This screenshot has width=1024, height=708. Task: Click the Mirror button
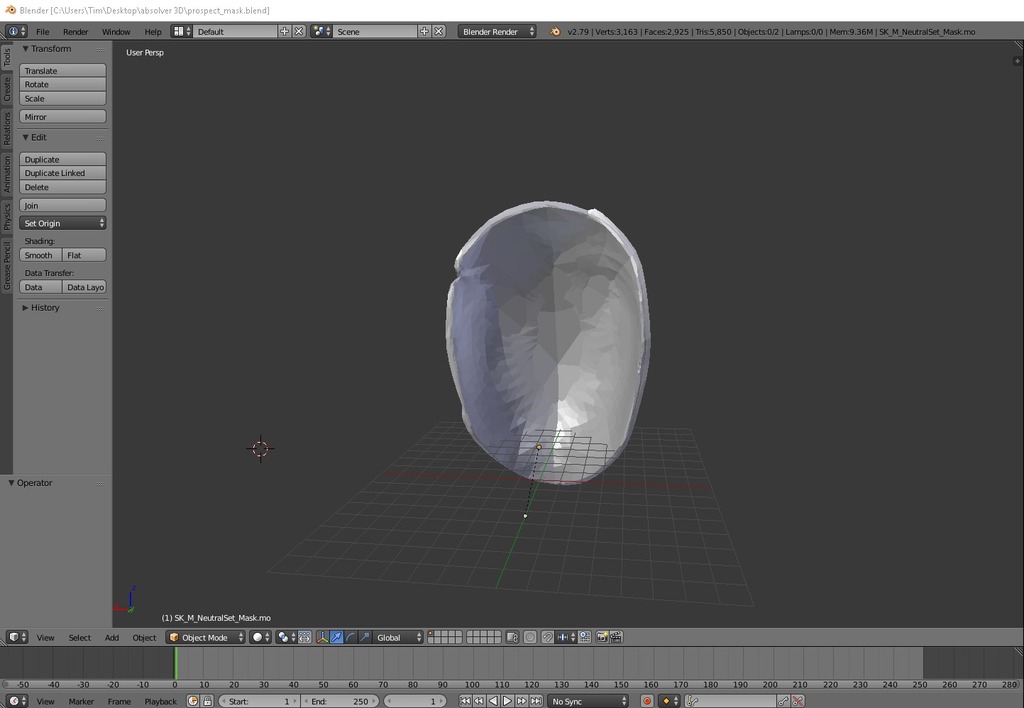coord(63,117)
